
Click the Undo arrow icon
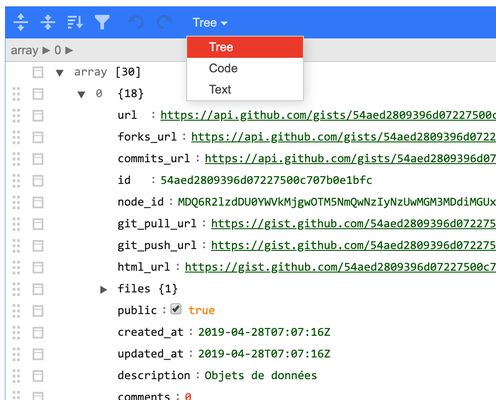click(x=136, y=23)
